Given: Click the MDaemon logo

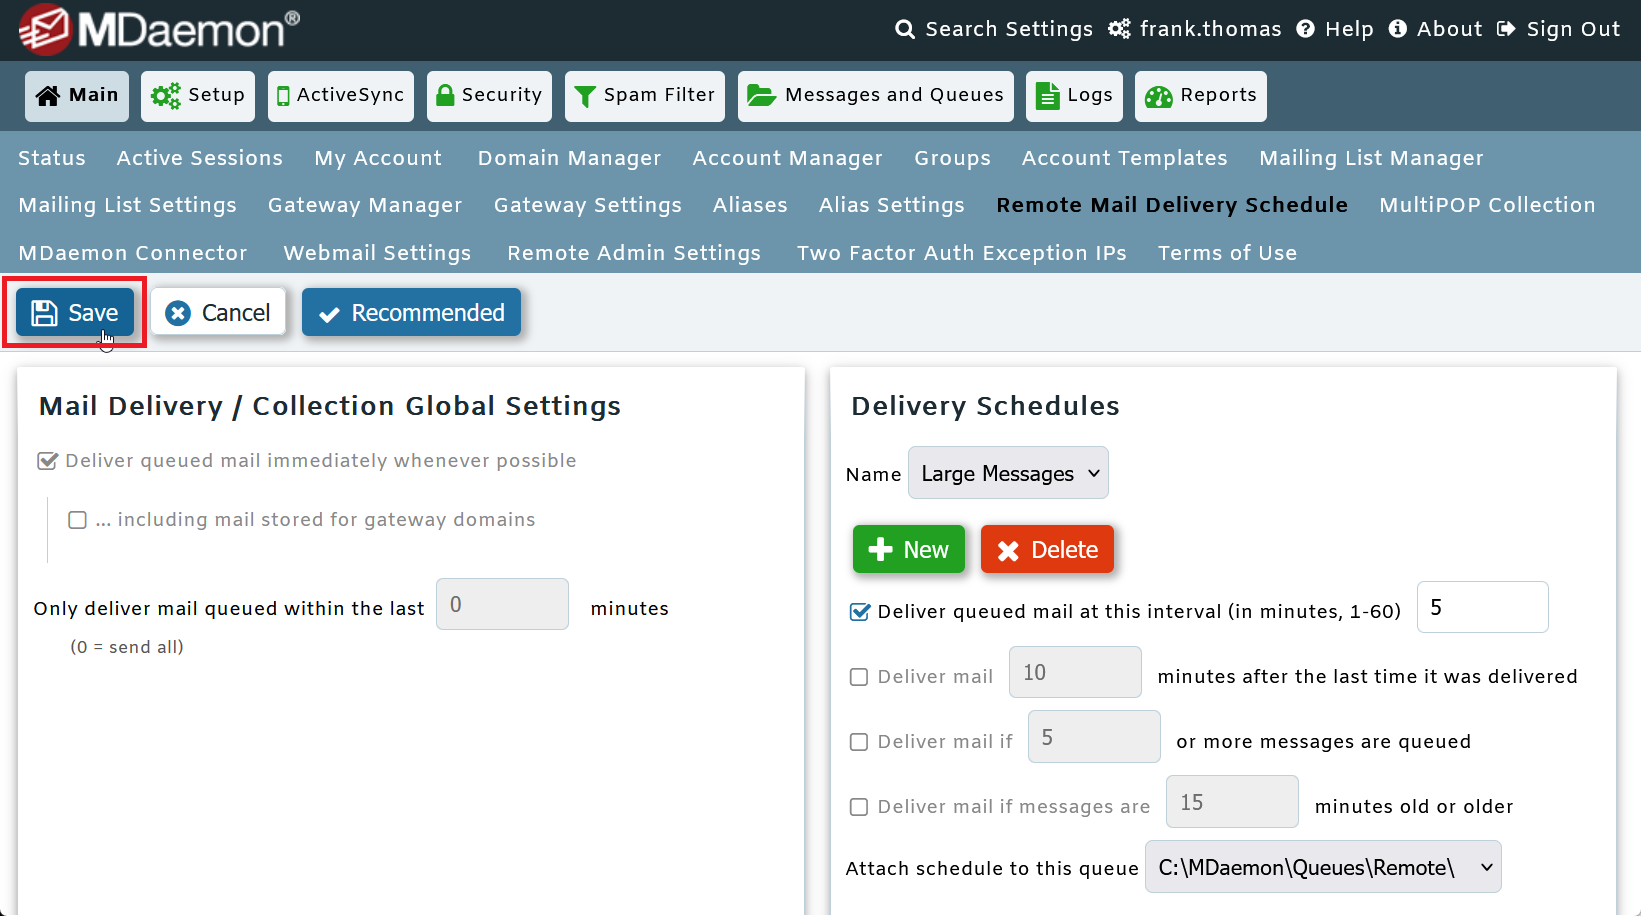Looking at the screenshot, I should click(x=150, y=29).
